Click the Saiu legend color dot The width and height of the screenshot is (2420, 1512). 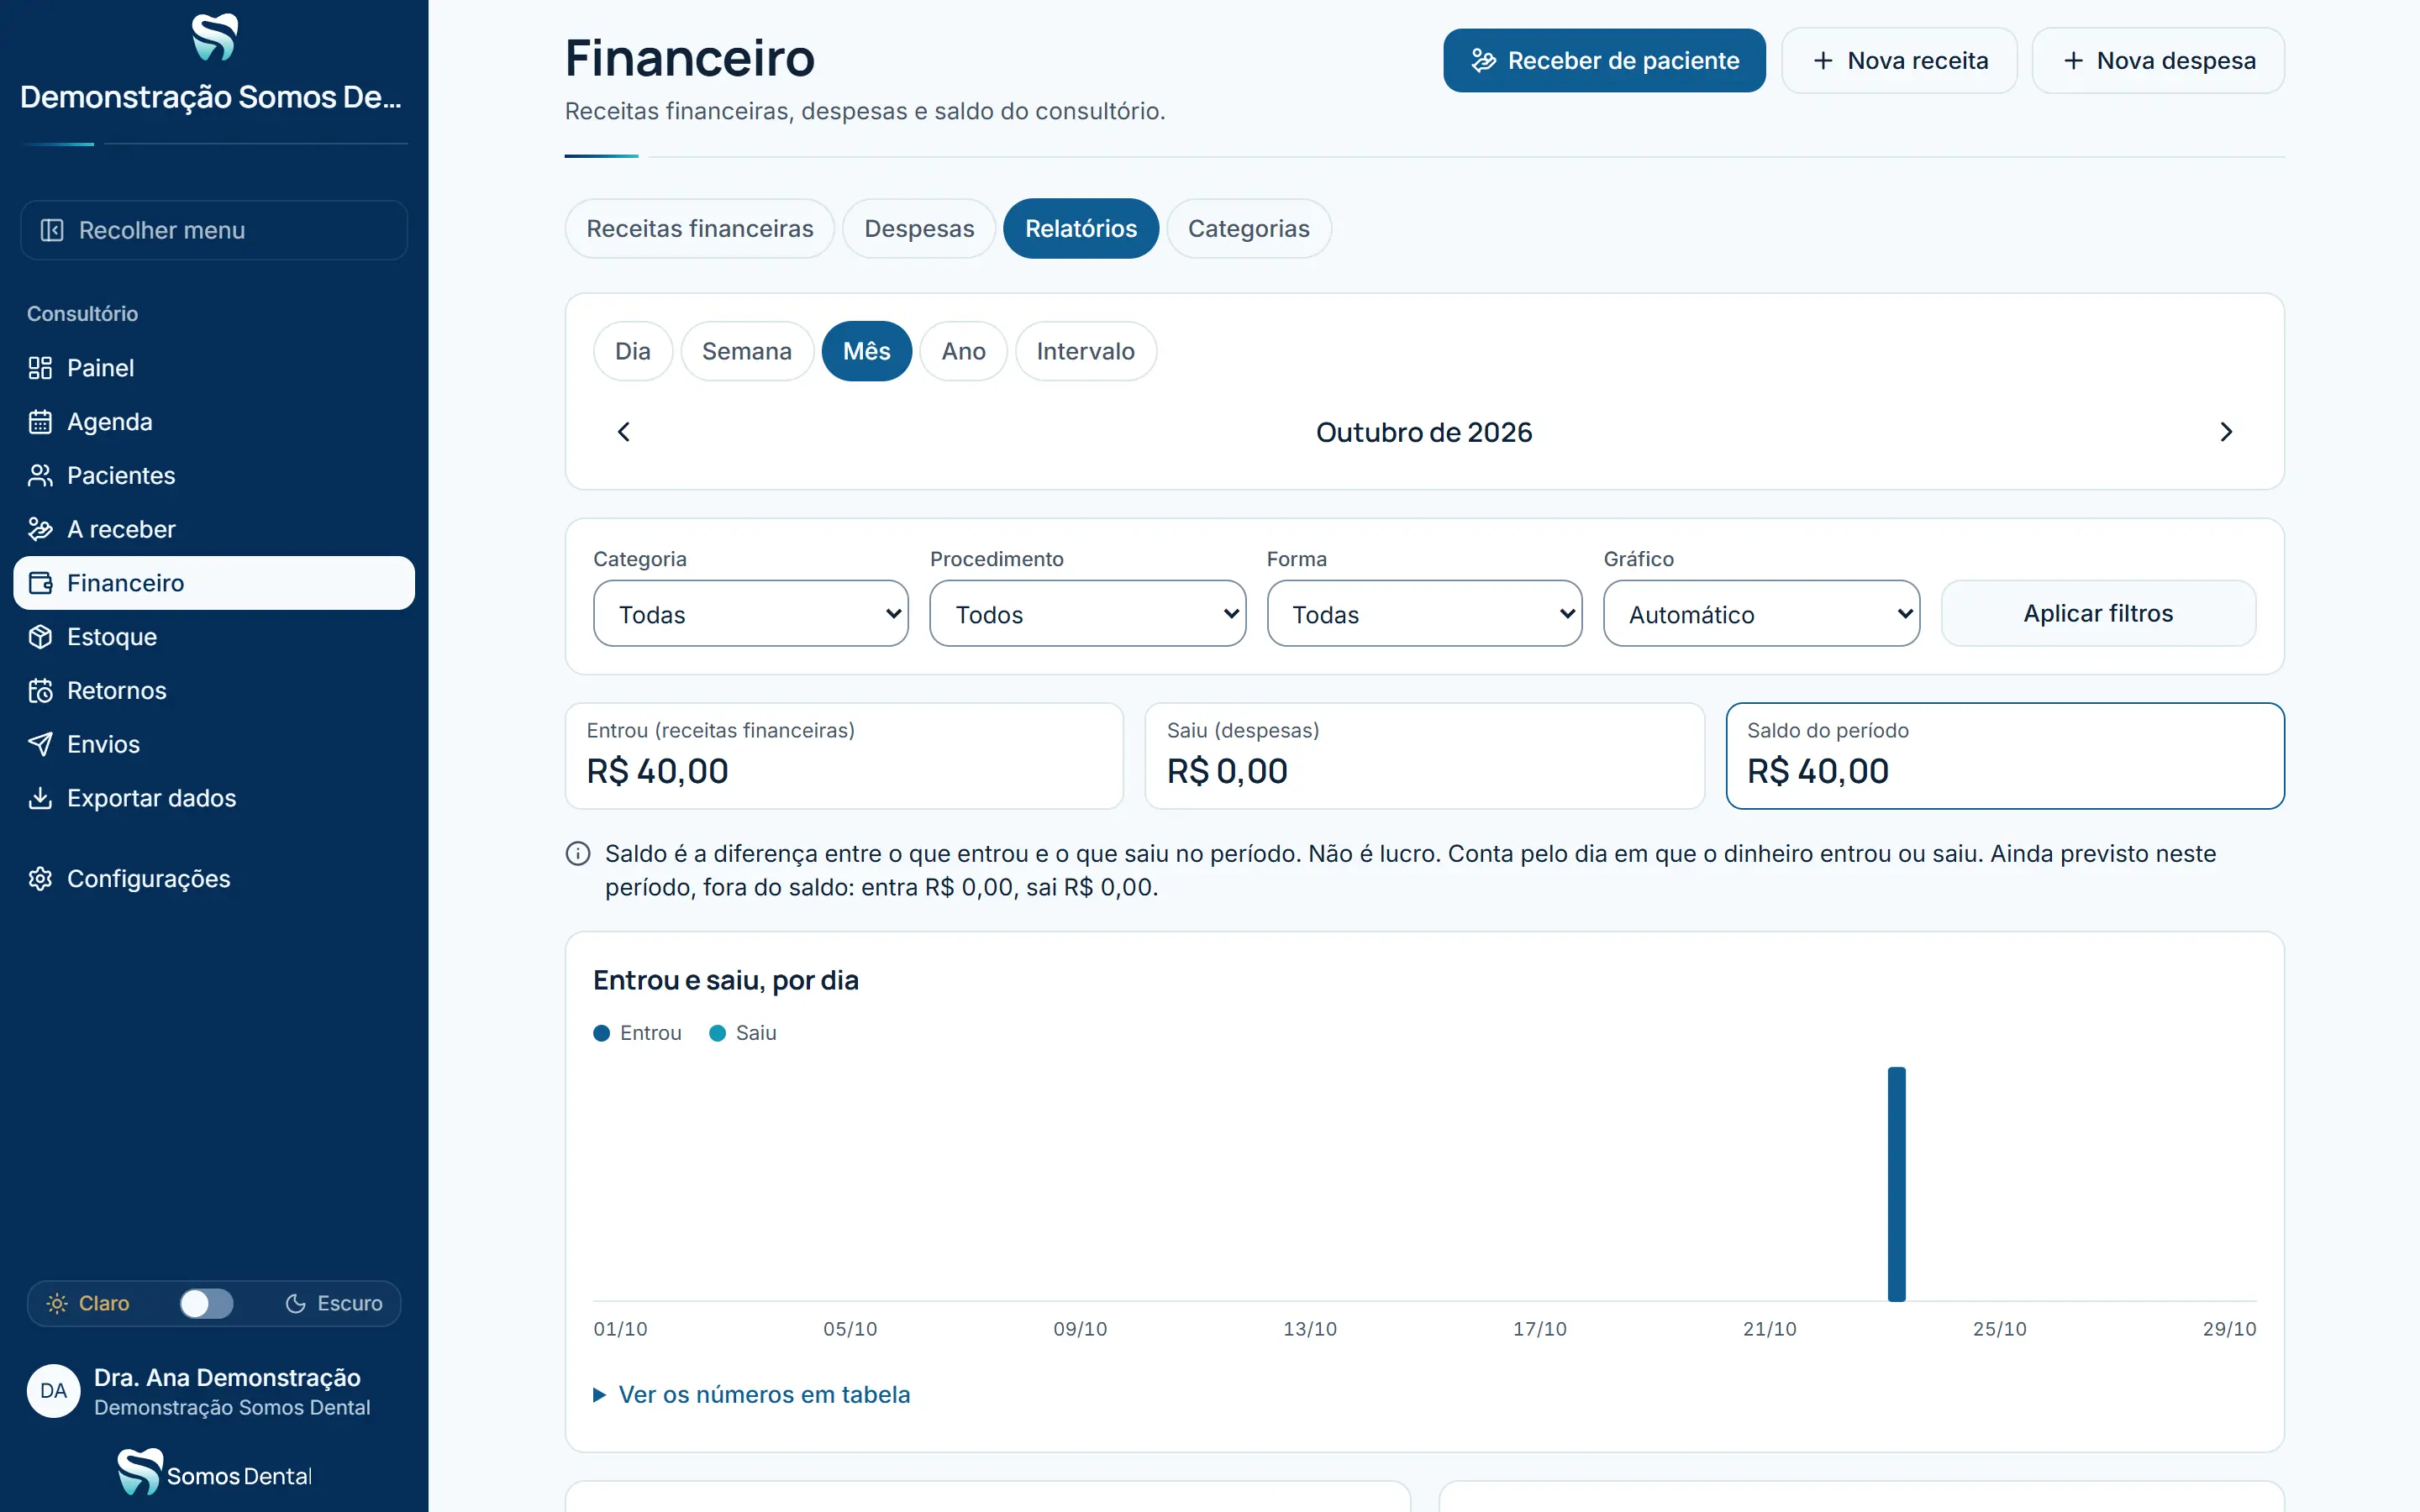[x=717, y=1033]
